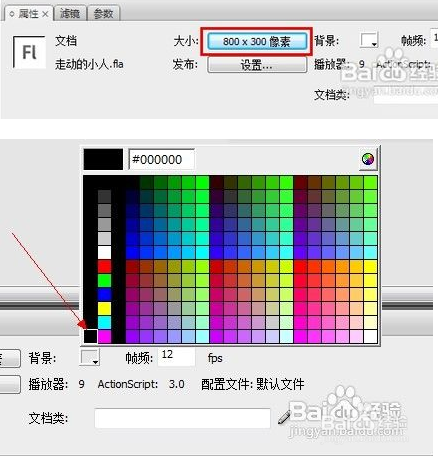Click the pencil icon beside 文档类 field
This screenshot has width=438, height=456.
pyautogui.click(x=284, y=418)
